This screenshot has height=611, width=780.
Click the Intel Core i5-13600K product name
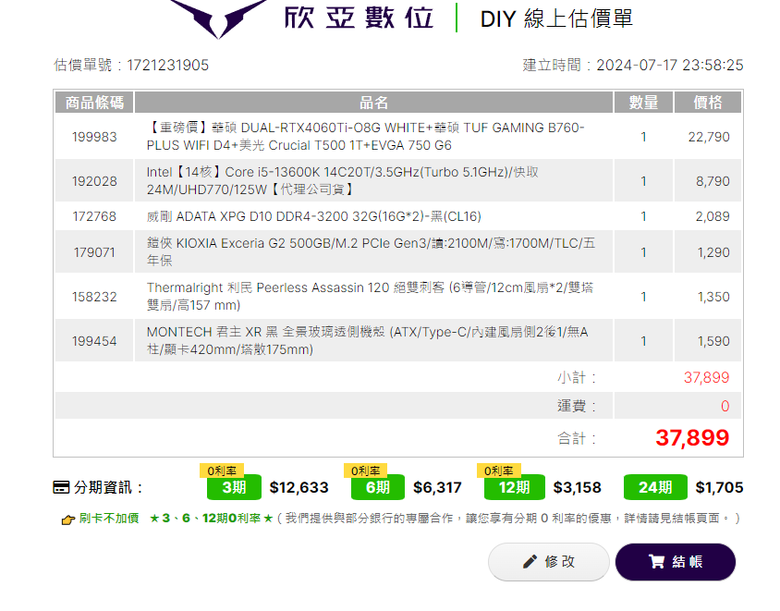click(x=343, y=181)
